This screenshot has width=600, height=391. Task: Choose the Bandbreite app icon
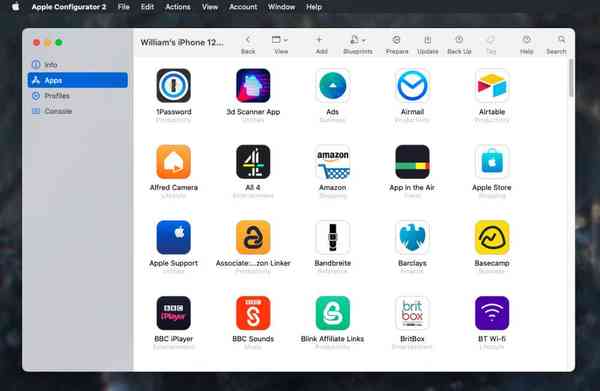point(333,237)
